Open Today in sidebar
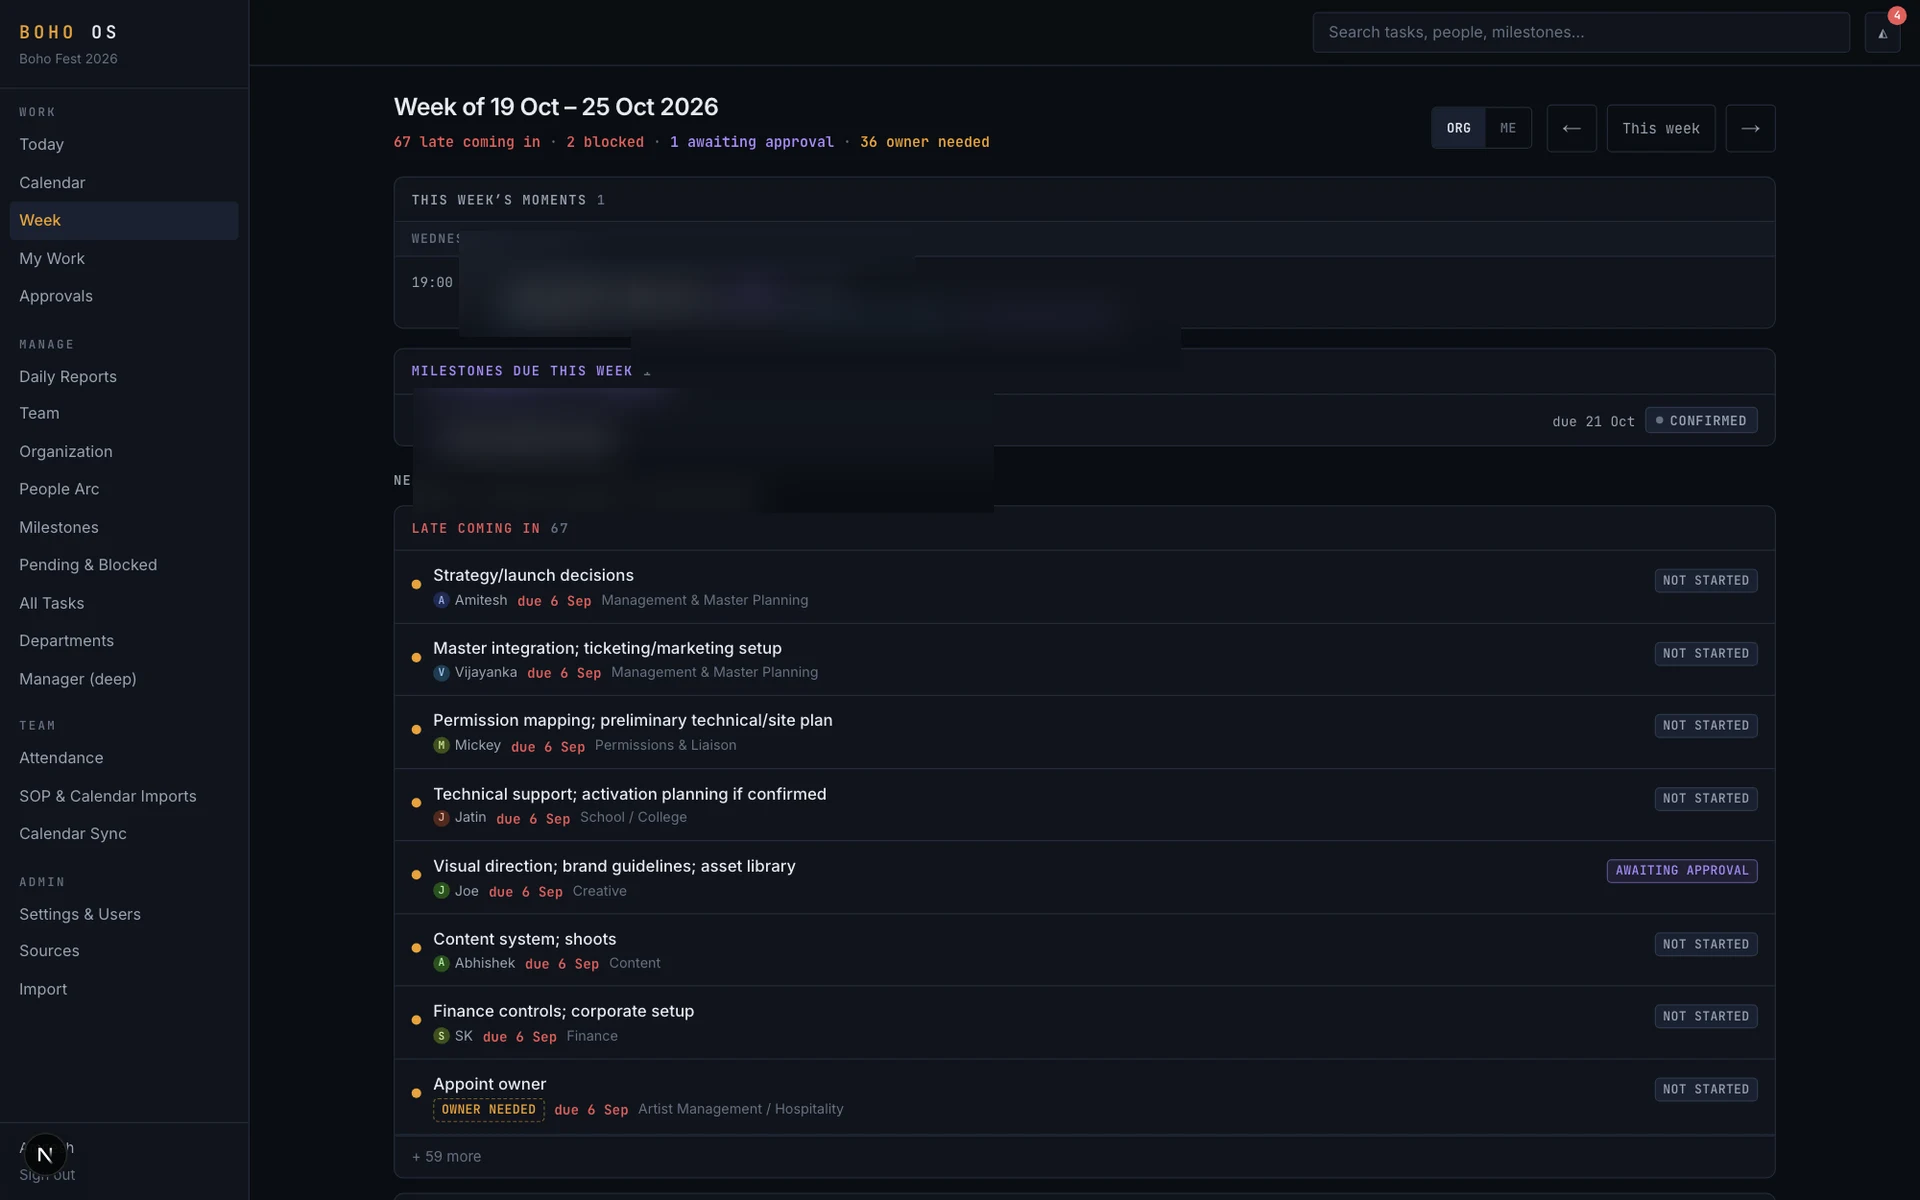This screenshot has height=1200, width=1920. pyautogui.click(x=124, y=145)
